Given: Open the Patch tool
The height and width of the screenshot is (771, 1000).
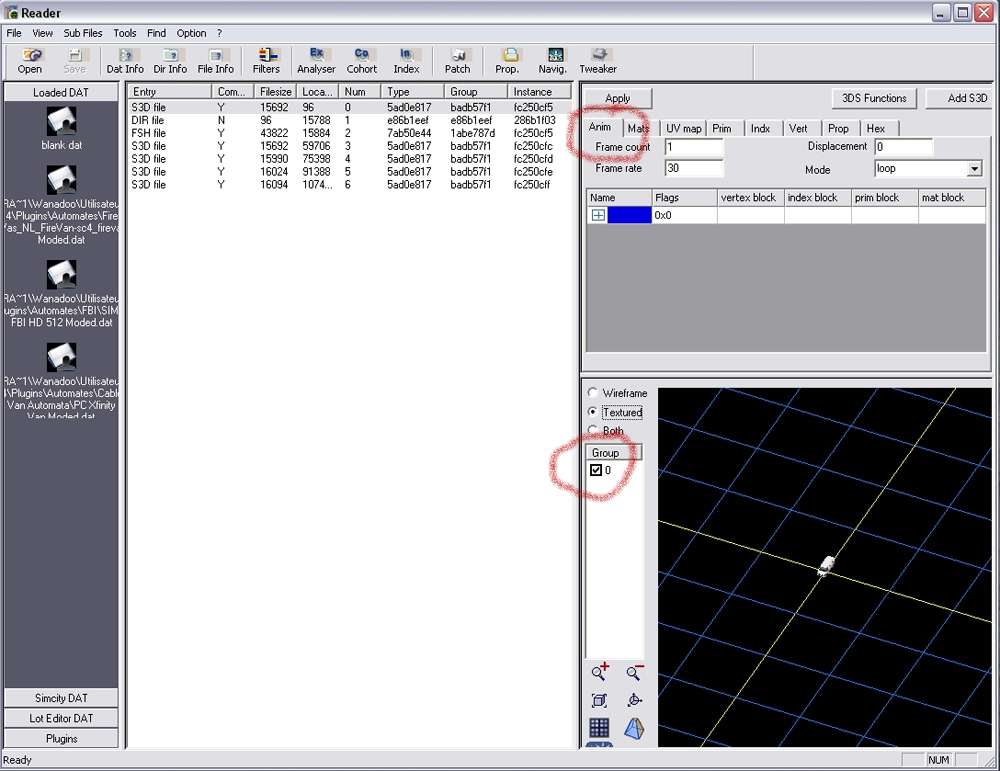Looking at the screenshot, I should 457,61.
